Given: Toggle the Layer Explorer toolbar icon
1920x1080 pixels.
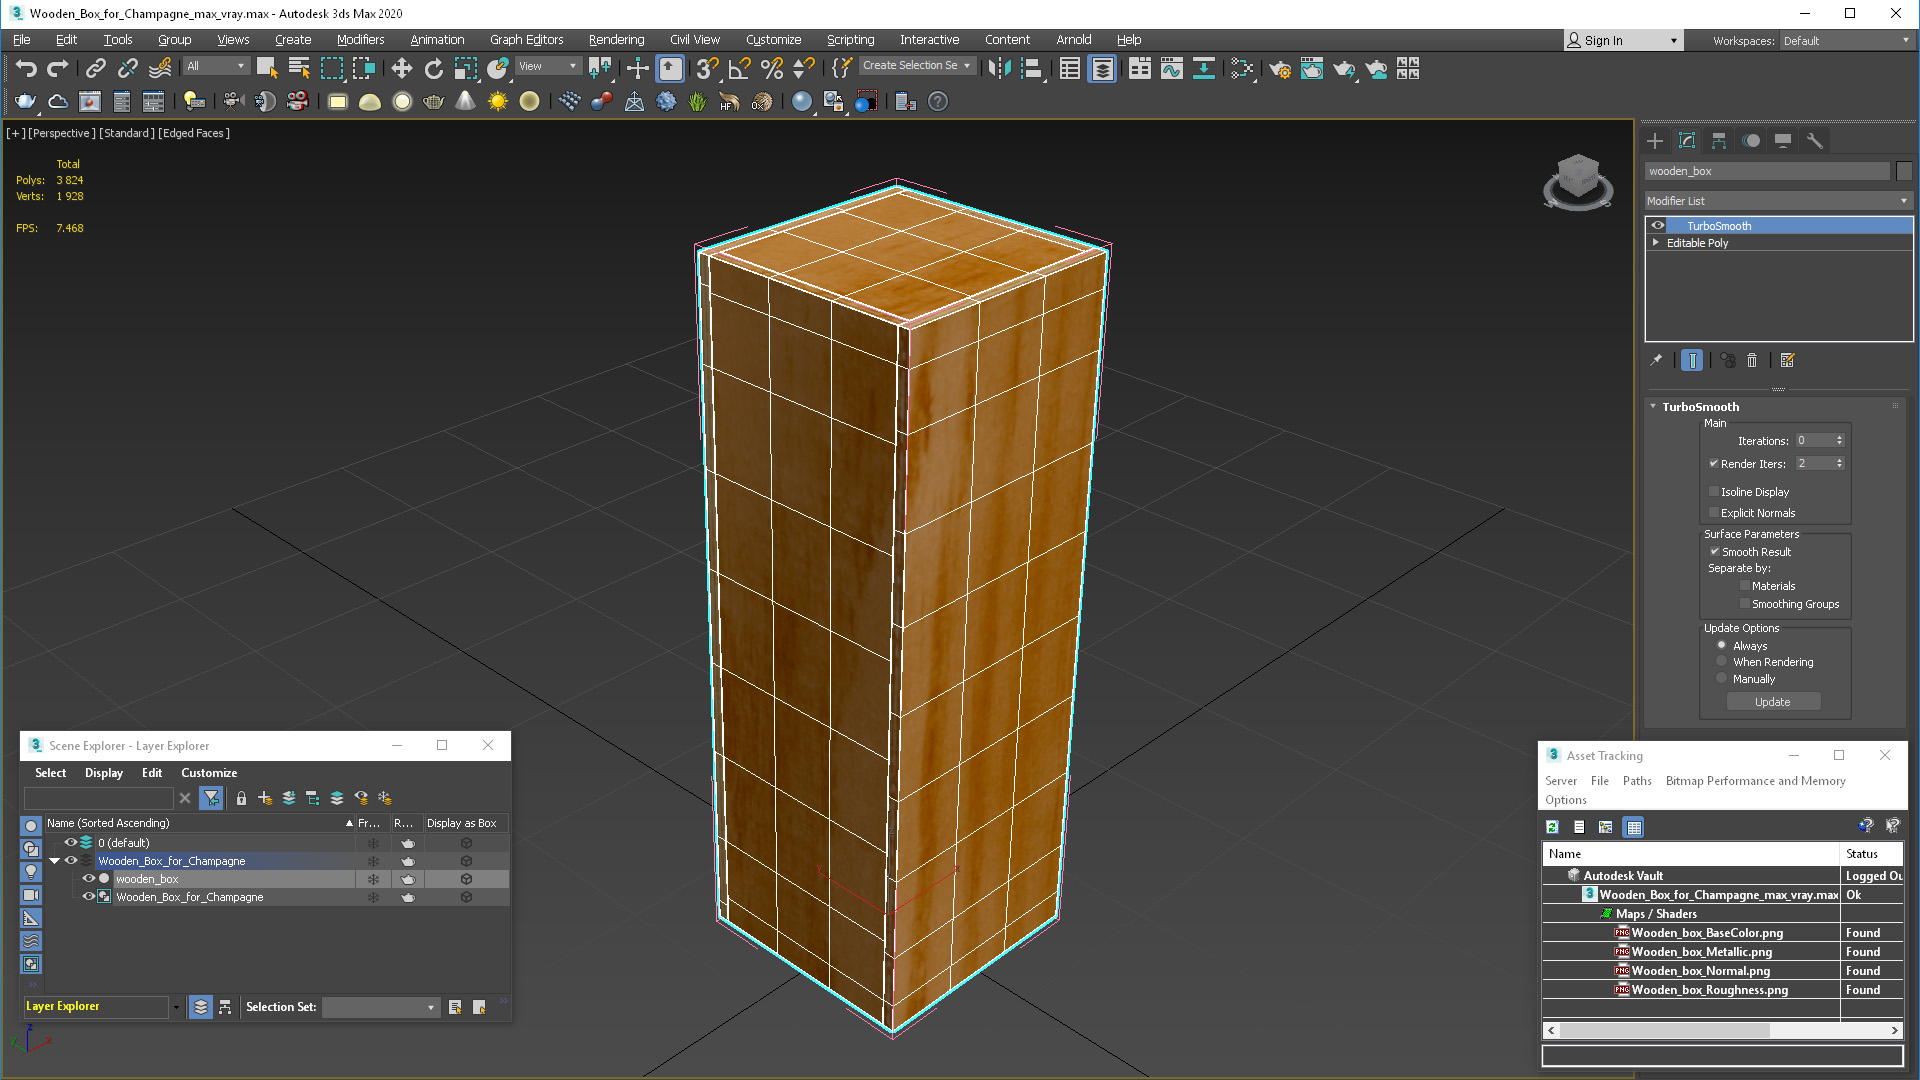Looking at the screenshot, I should (1102, 68).
